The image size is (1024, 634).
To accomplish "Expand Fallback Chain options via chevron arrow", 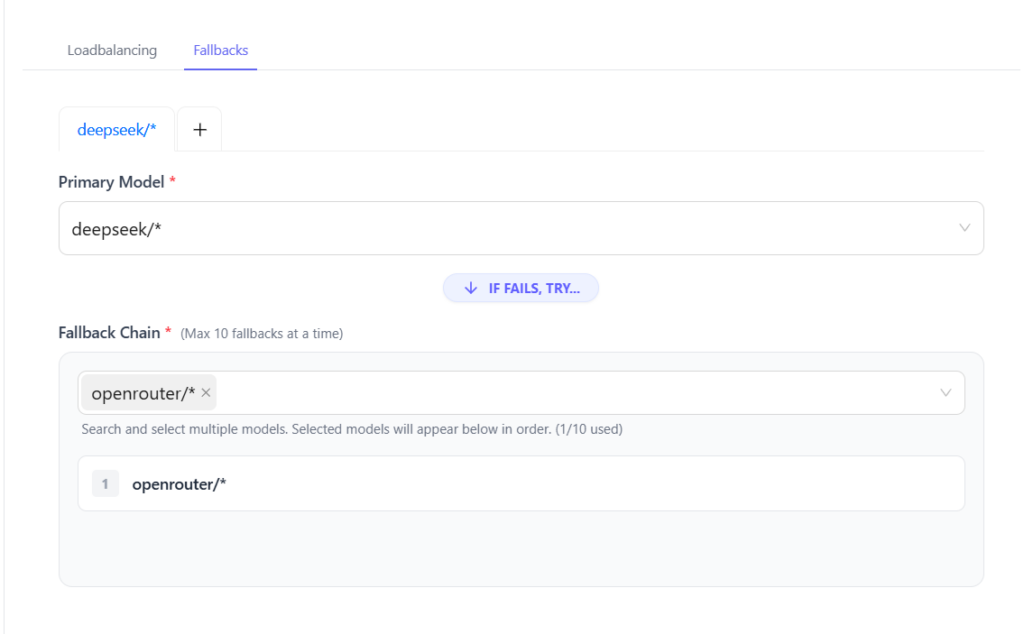I will click(x=945, y=392).
